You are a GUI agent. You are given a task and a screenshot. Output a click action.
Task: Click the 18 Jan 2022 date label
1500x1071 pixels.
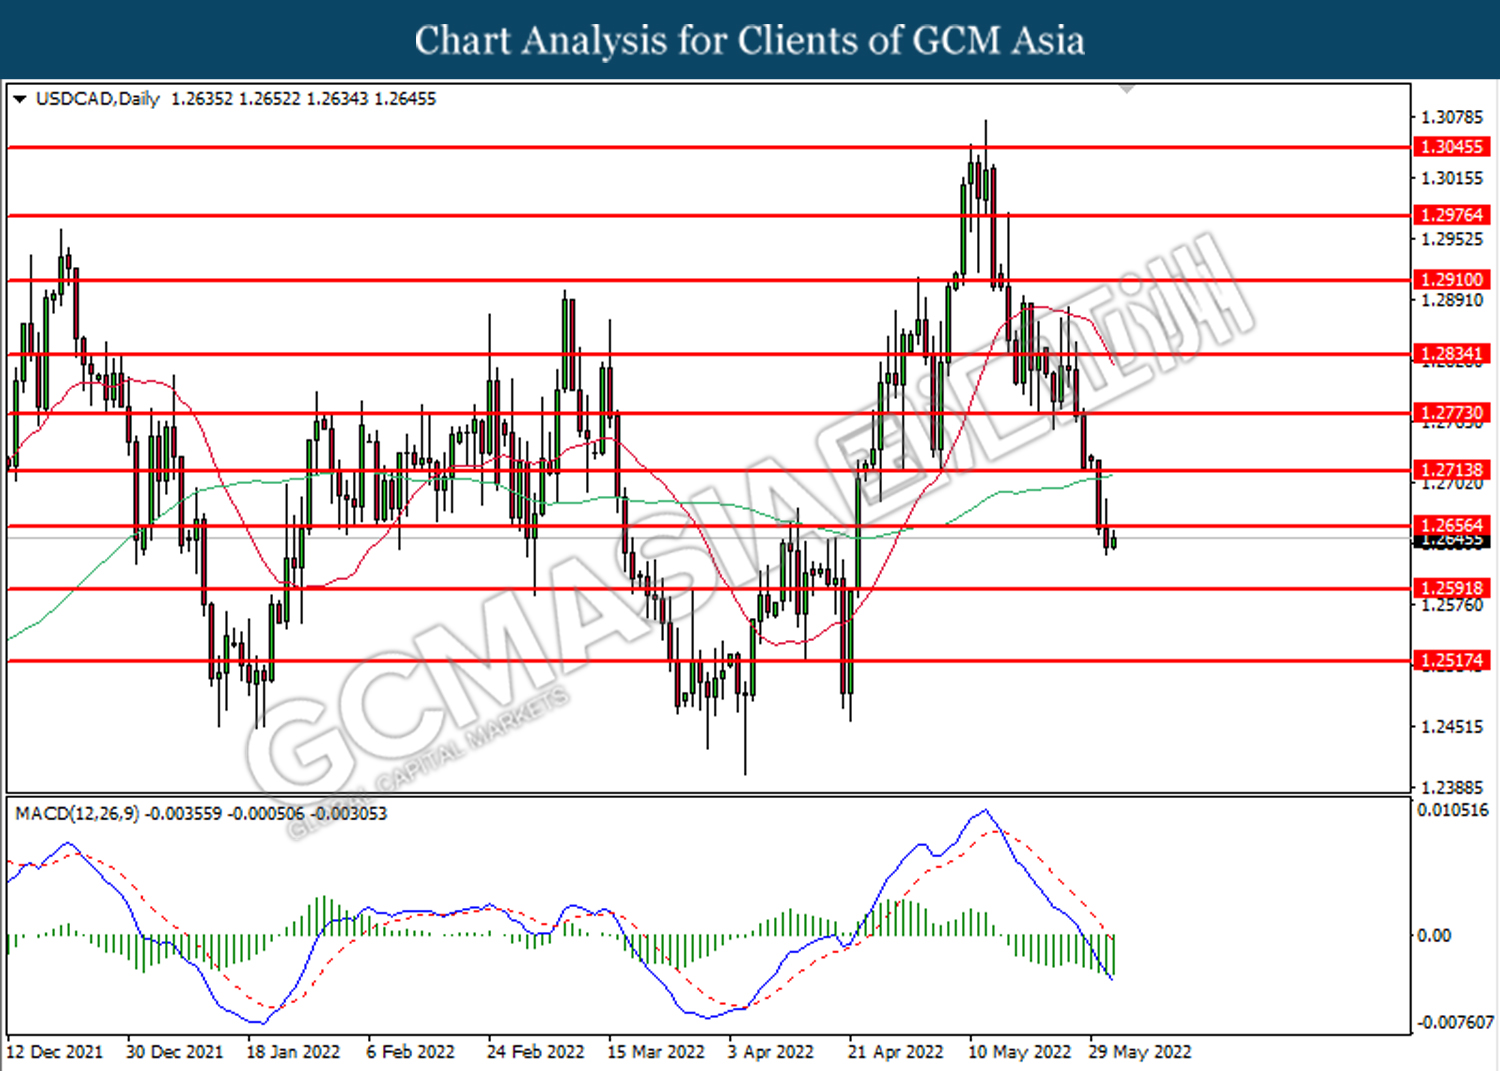294,1052
